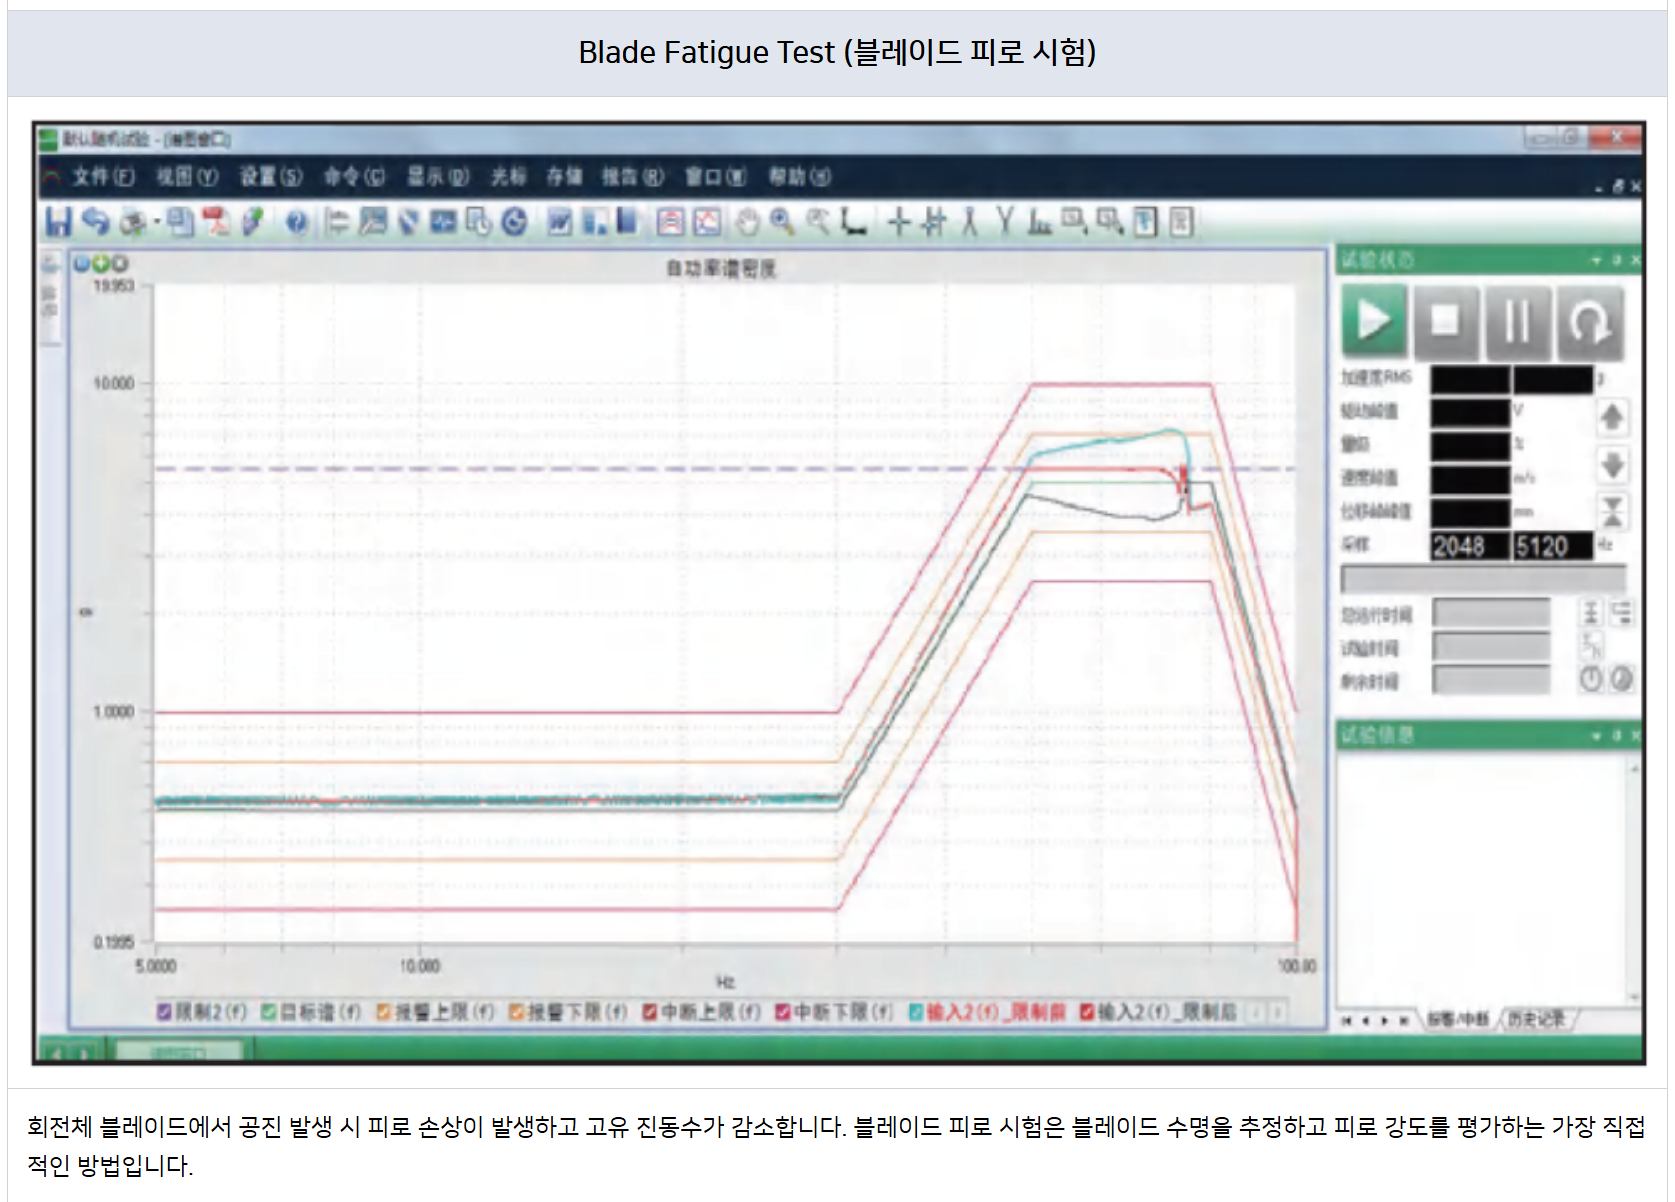The height and width of the screenshot is (1202, 1675).
Task: Click the magnifier zoom in toolbar icon
Action: point(782,222)
